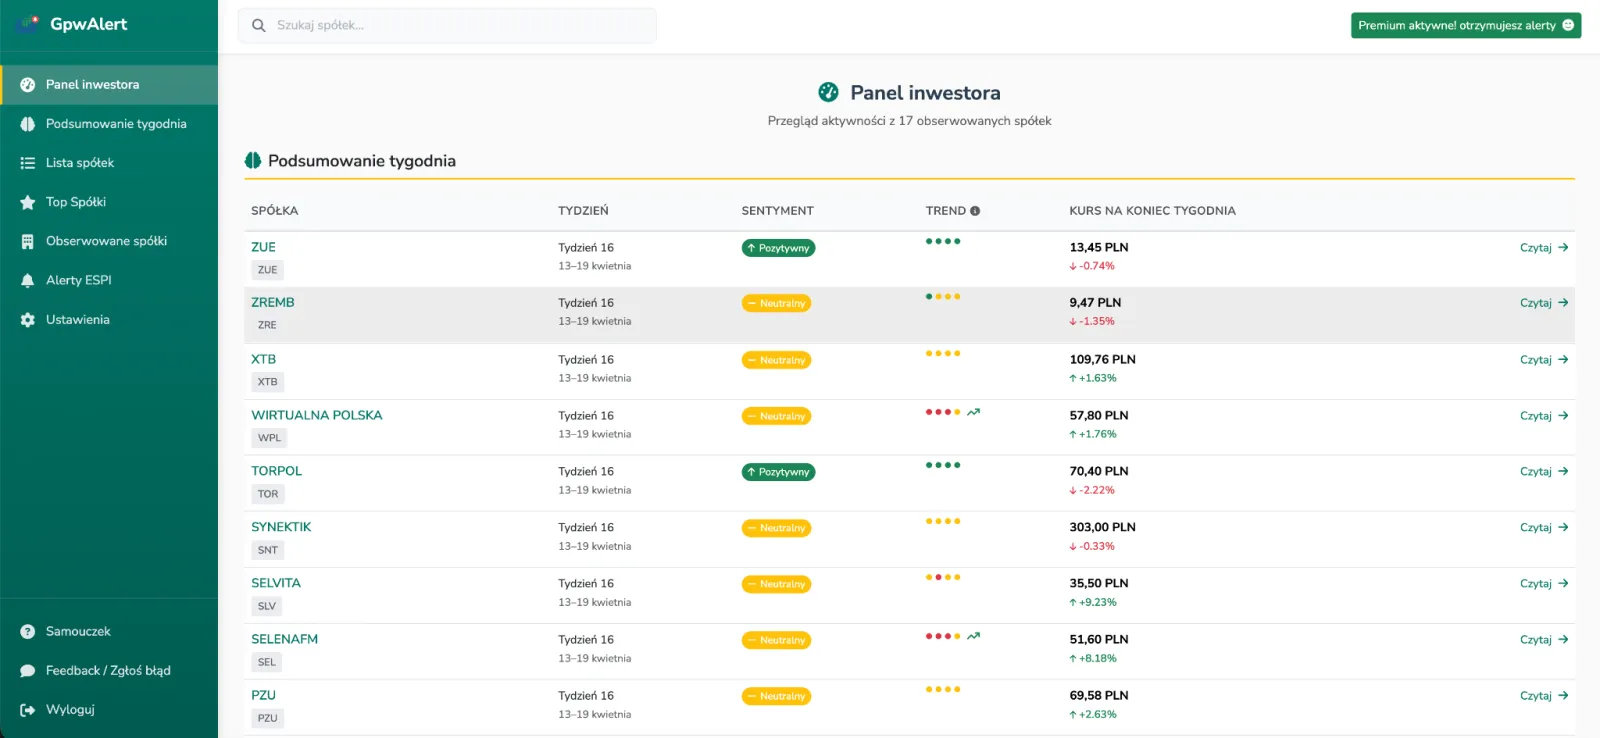
Task: Open the ZREMB company link
Action: click(273, 302)
